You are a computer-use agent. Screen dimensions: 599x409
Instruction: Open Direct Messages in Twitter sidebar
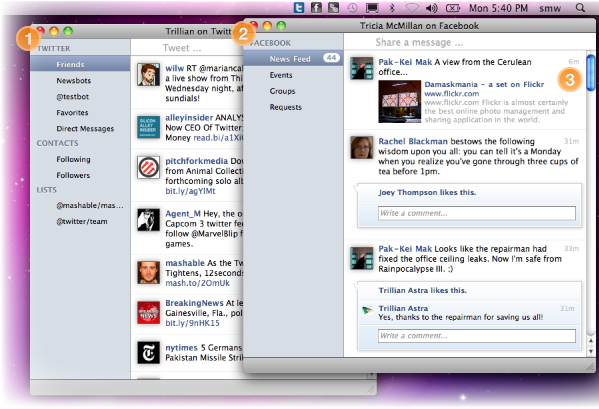point(80,128)
